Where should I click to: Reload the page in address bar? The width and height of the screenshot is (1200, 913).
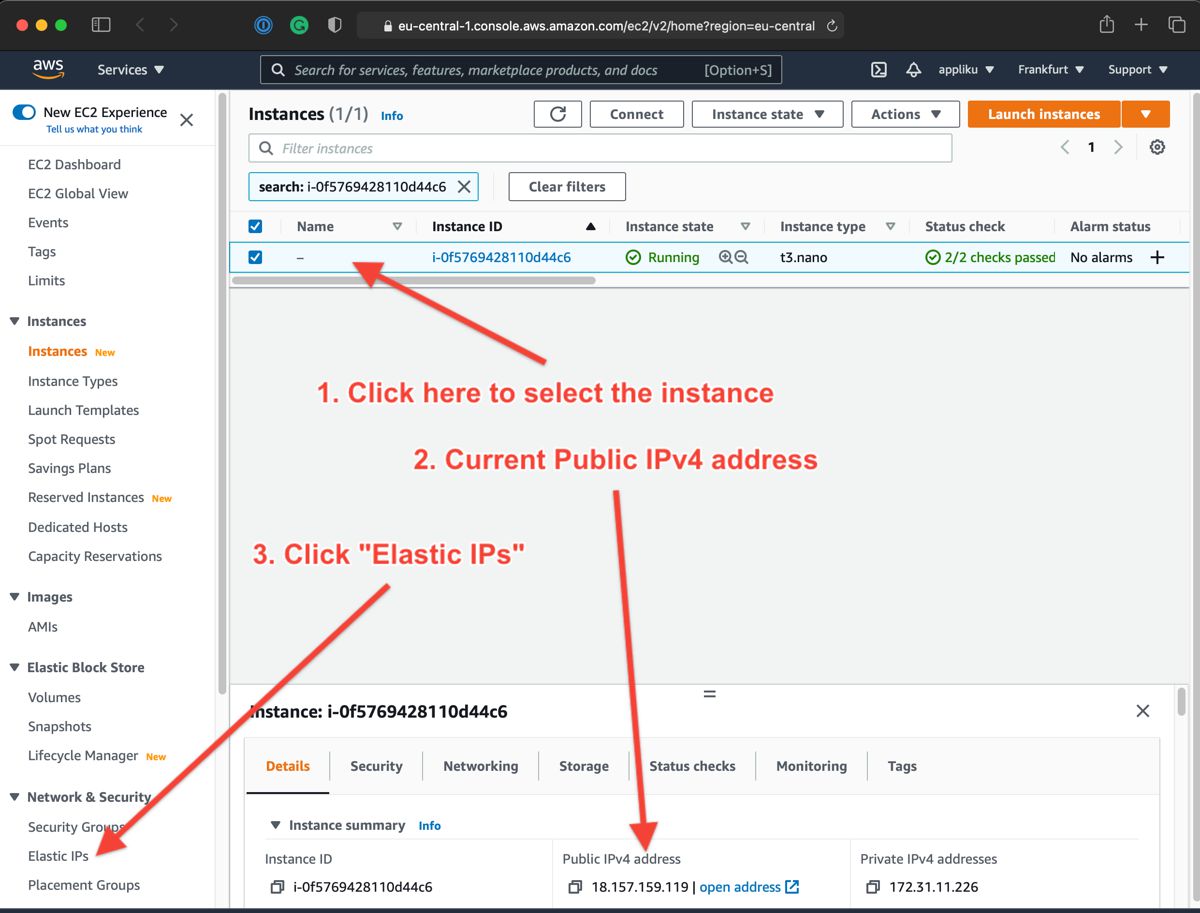(832, 26)
